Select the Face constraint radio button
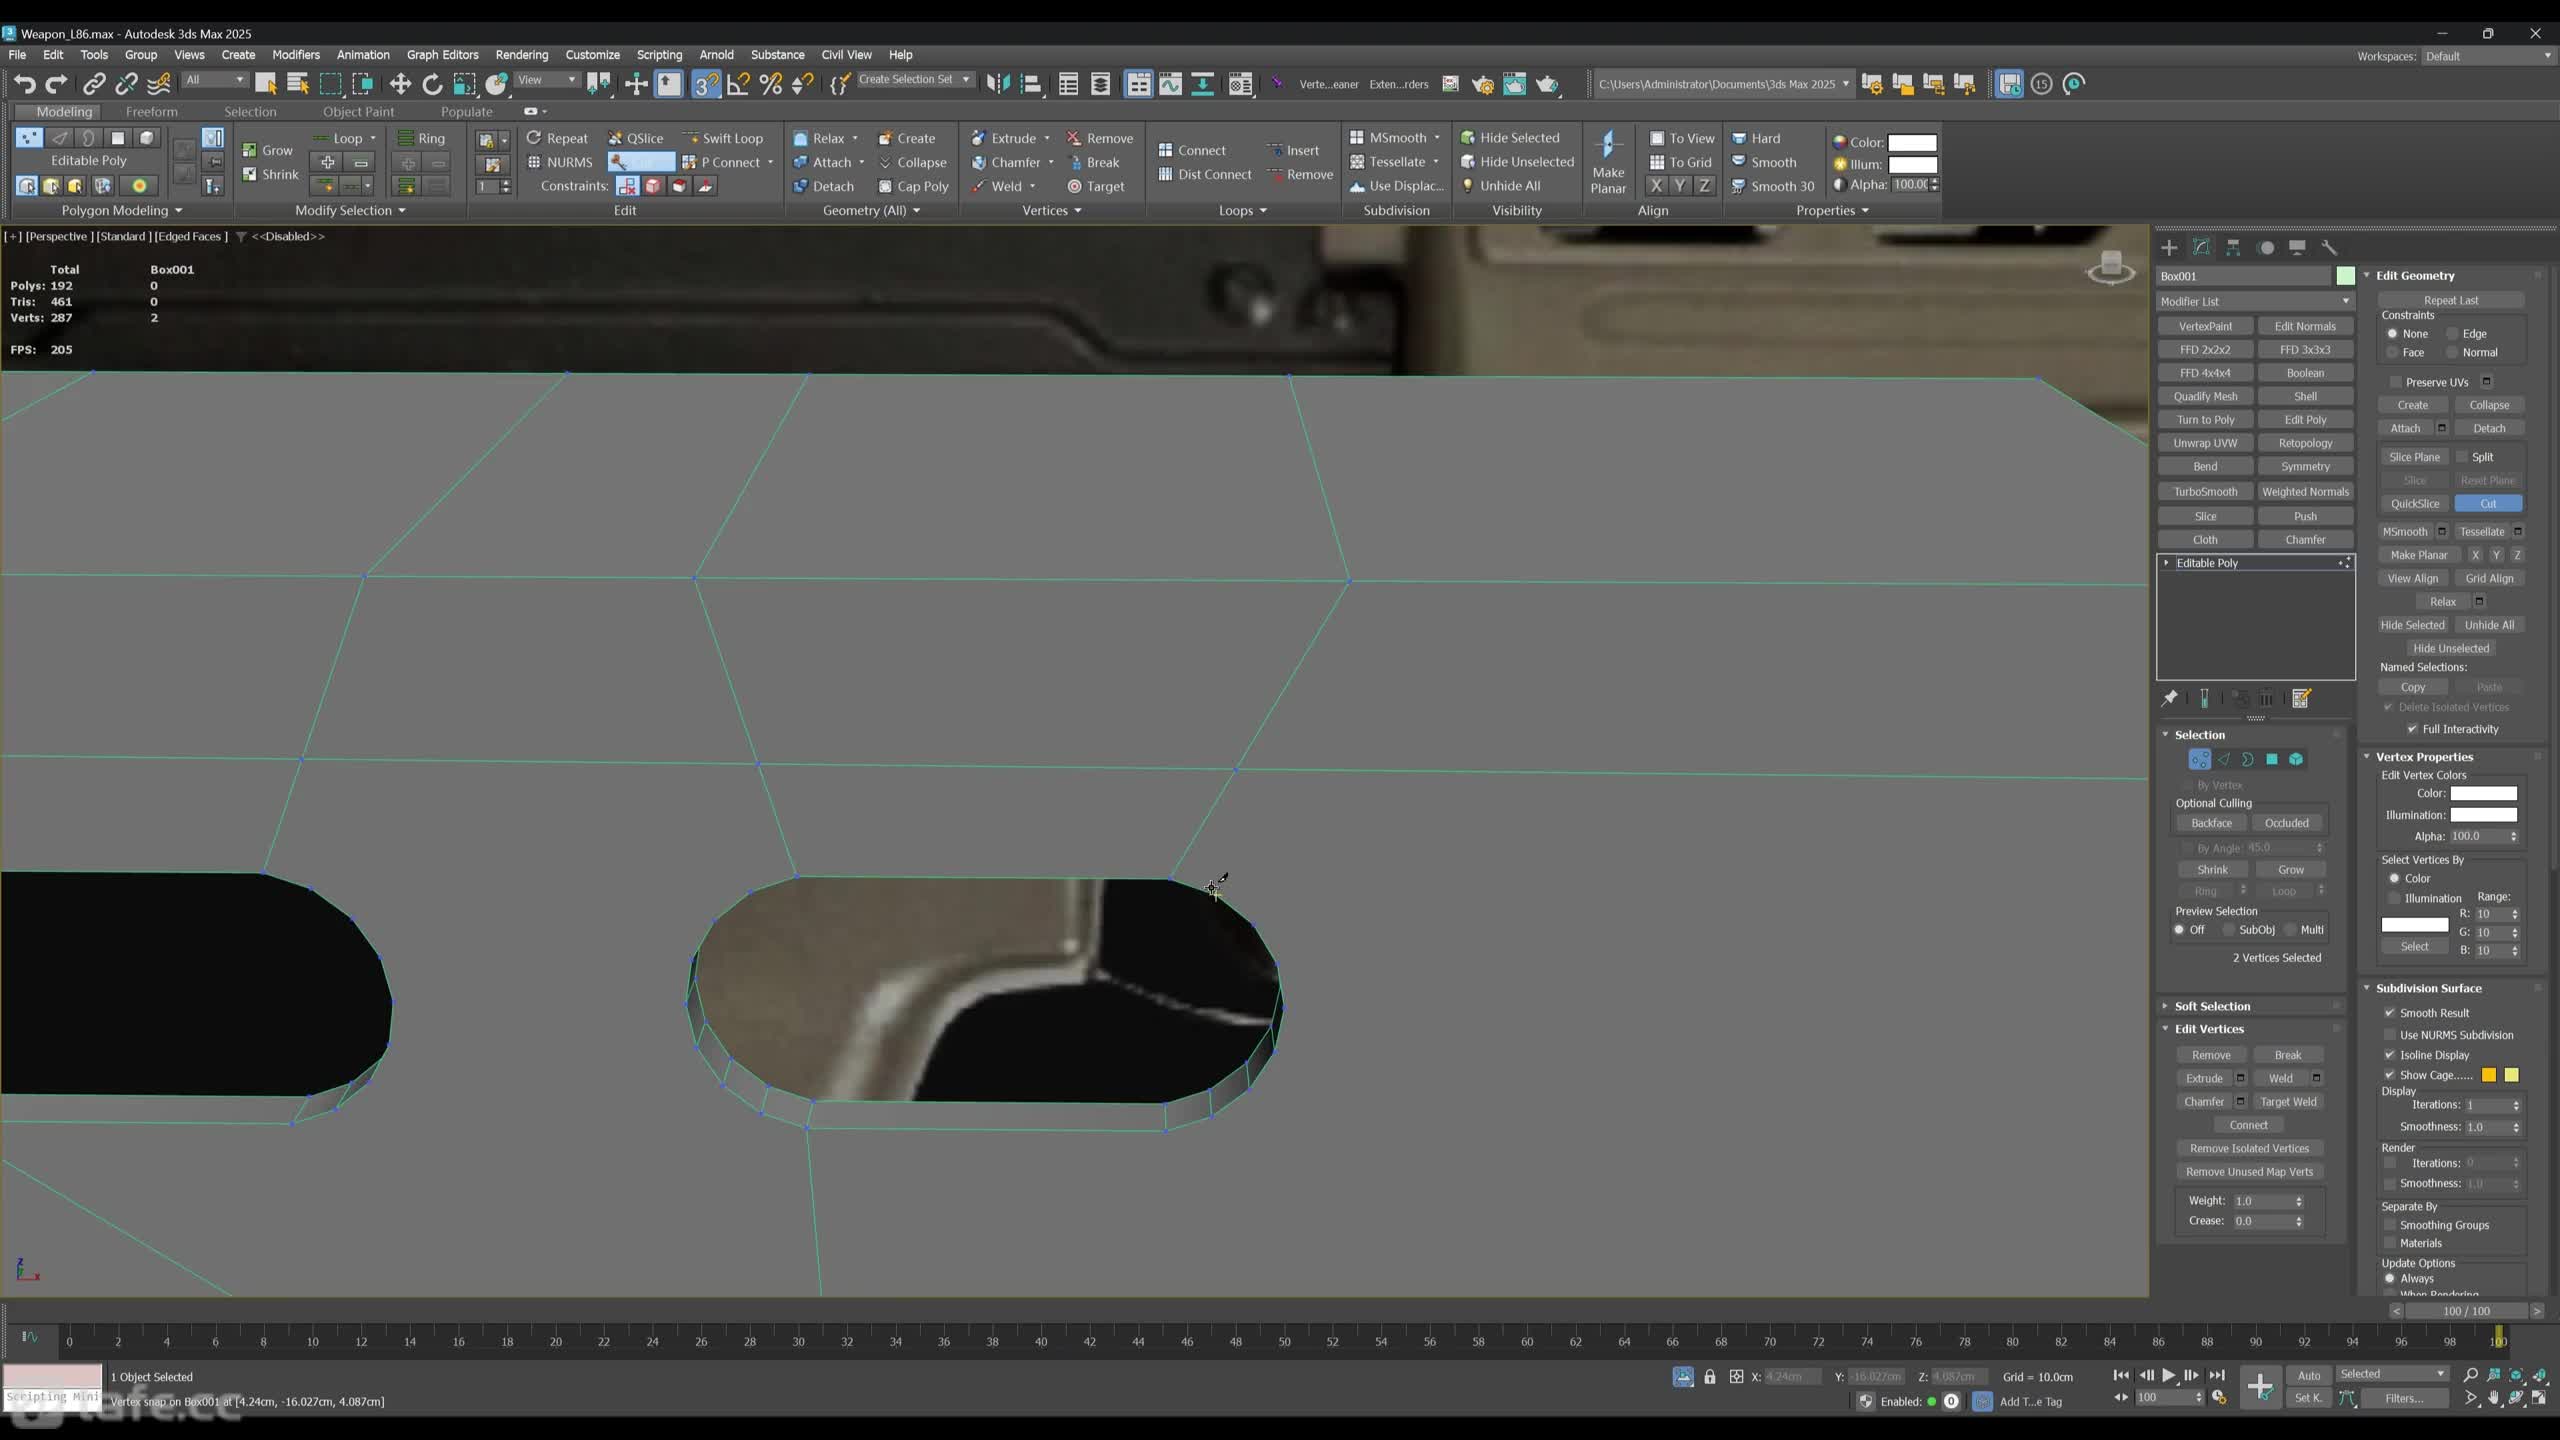 (x=2393, y=352)
